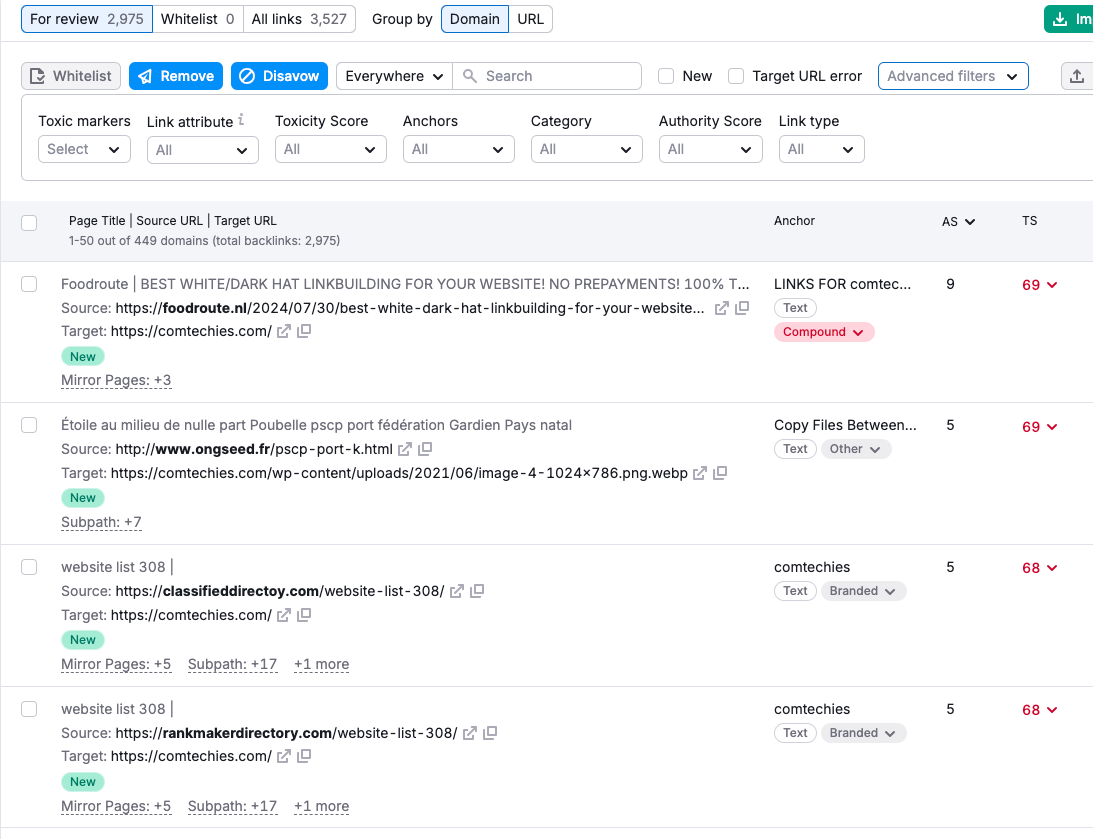This screenshot has height=839, width=1093.
Task: Enable the New filter checkbox
Action: 665,75
